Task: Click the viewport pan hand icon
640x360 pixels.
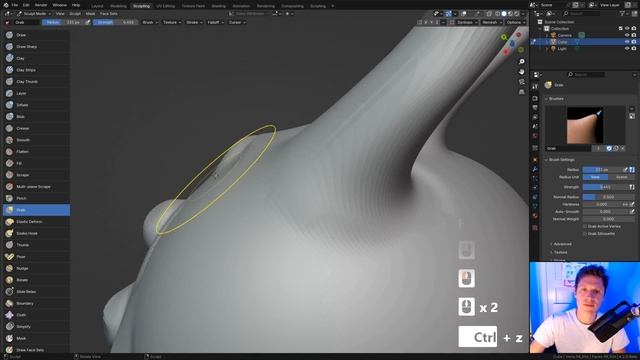Action: 521,72
